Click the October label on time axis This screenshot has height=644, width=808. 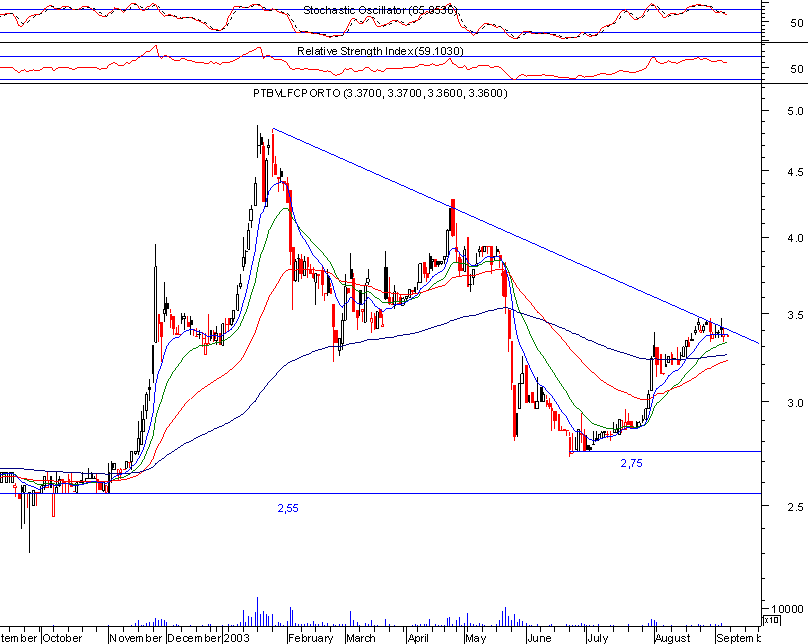[62, 638]
